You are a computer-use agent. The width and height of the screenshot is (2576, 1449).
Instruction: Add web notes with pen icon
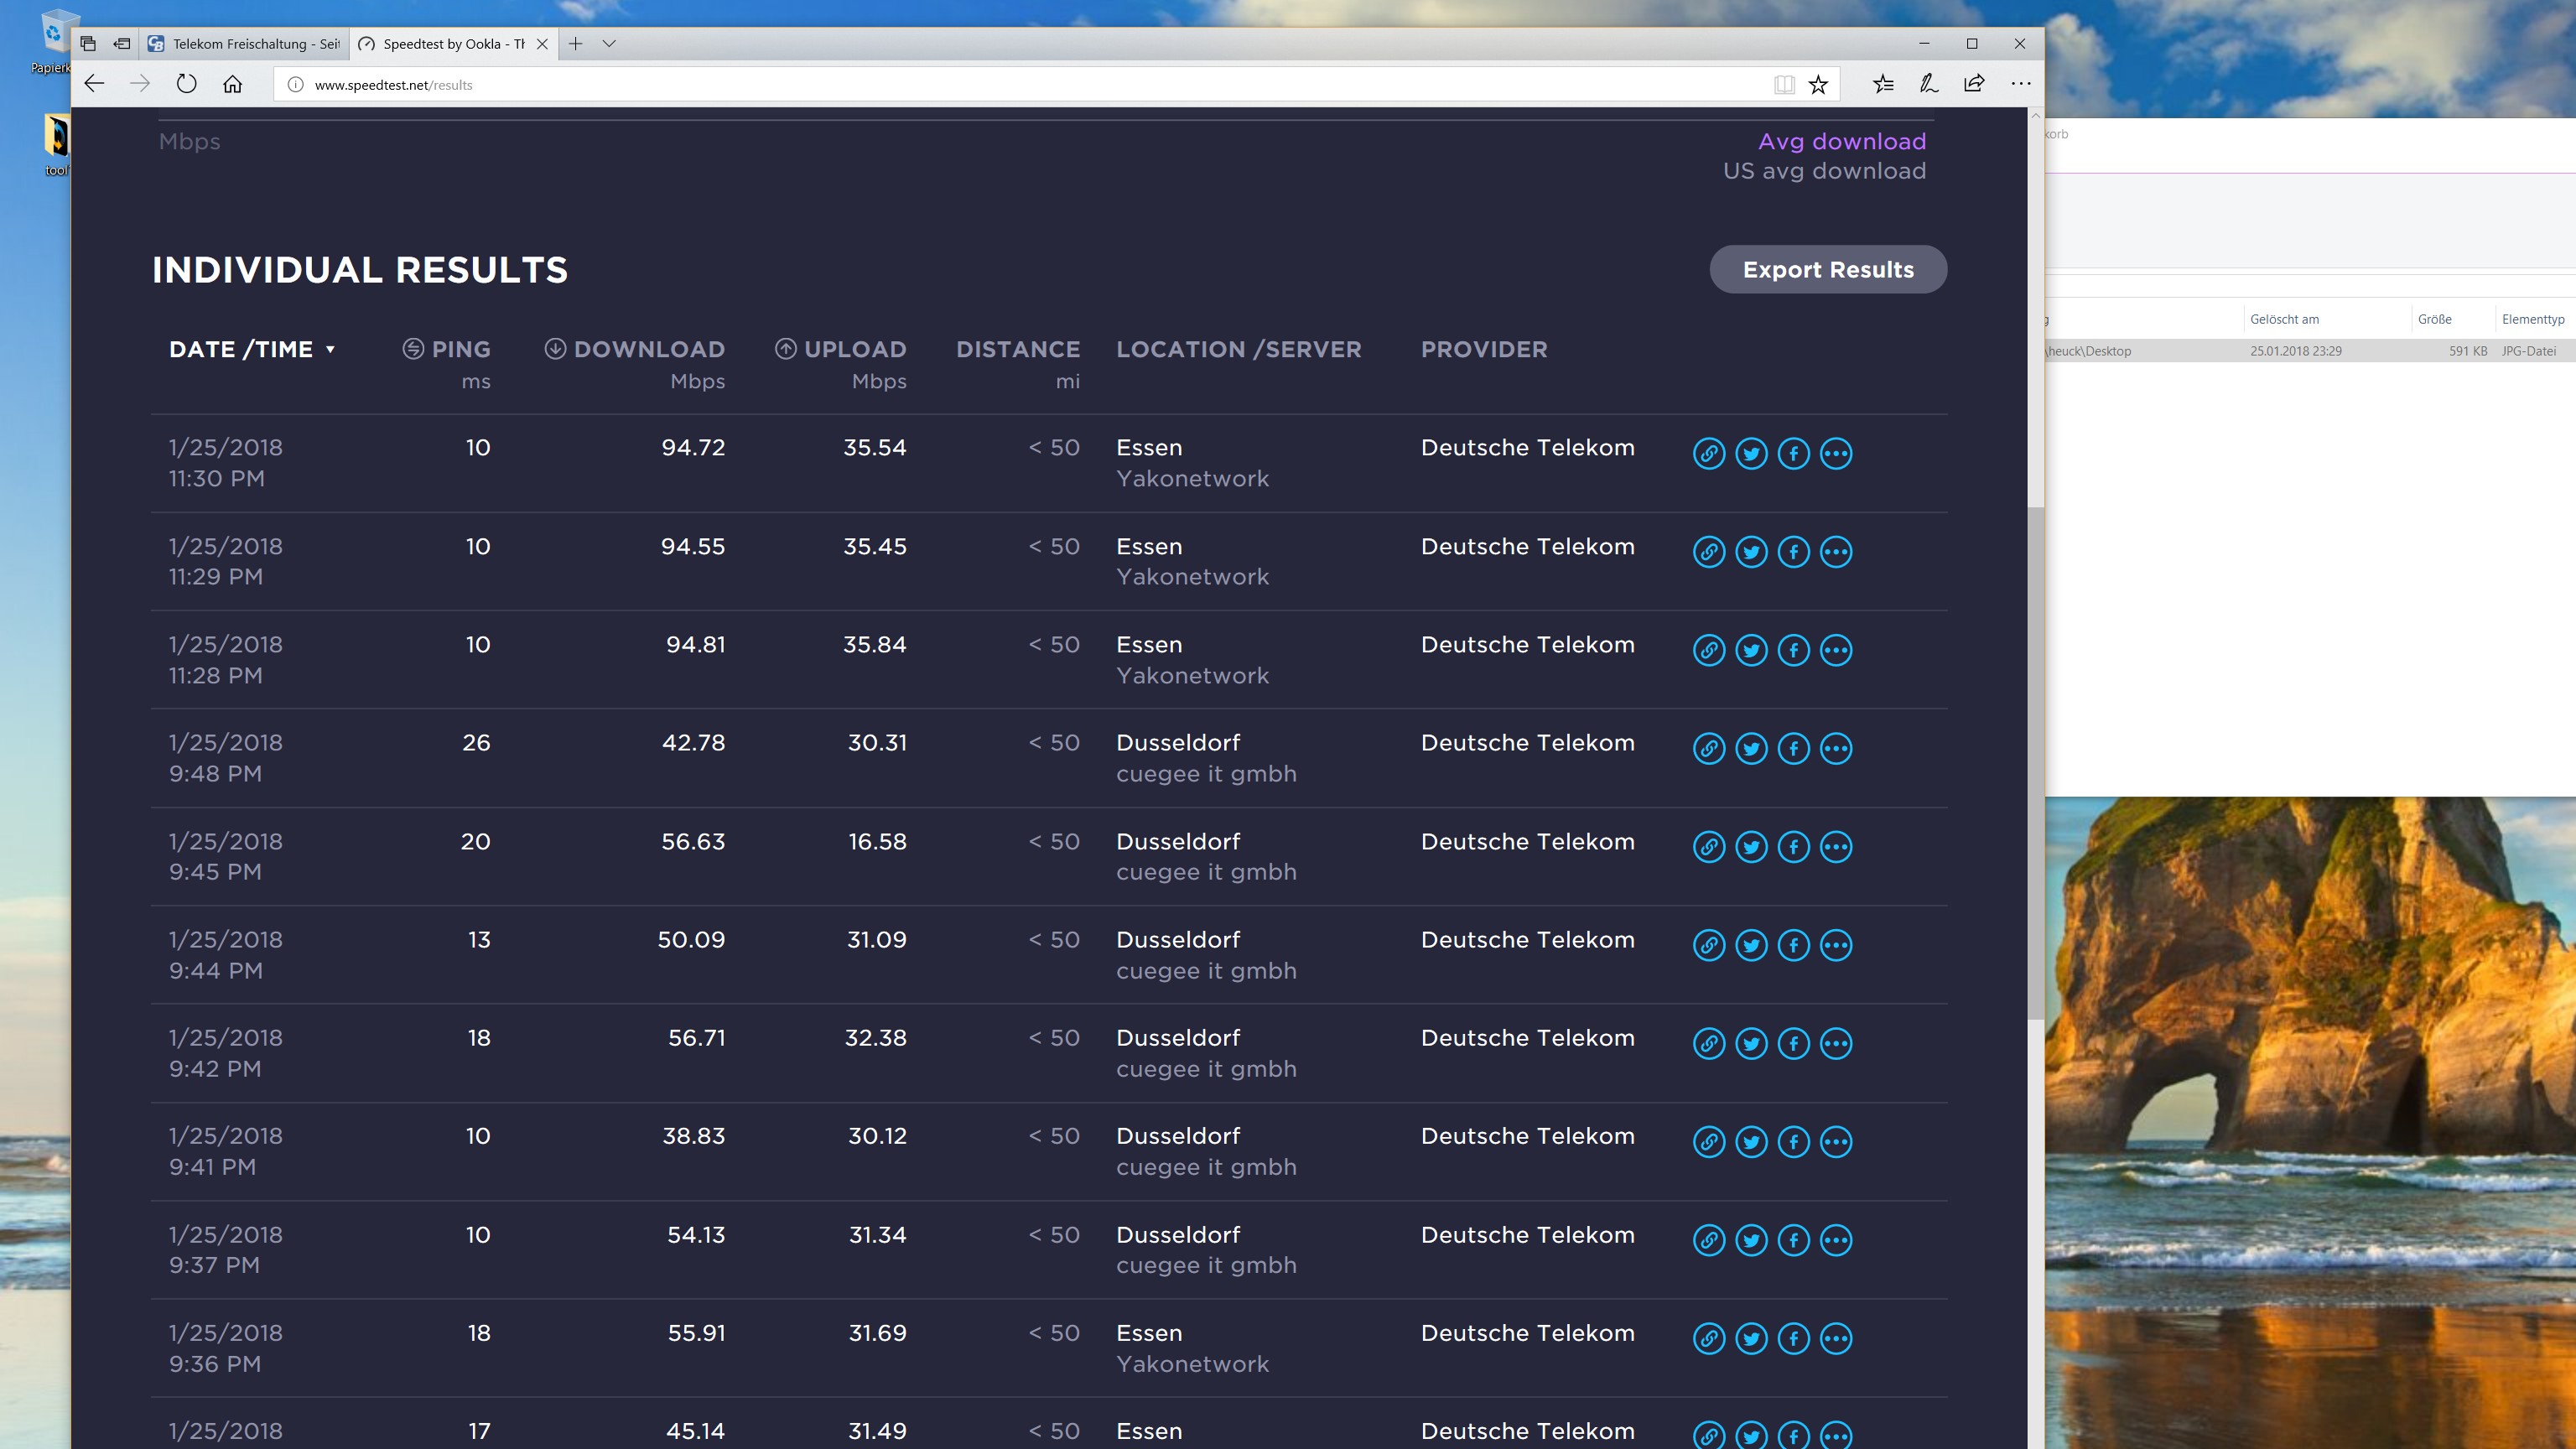click(x=1929, y=84)
